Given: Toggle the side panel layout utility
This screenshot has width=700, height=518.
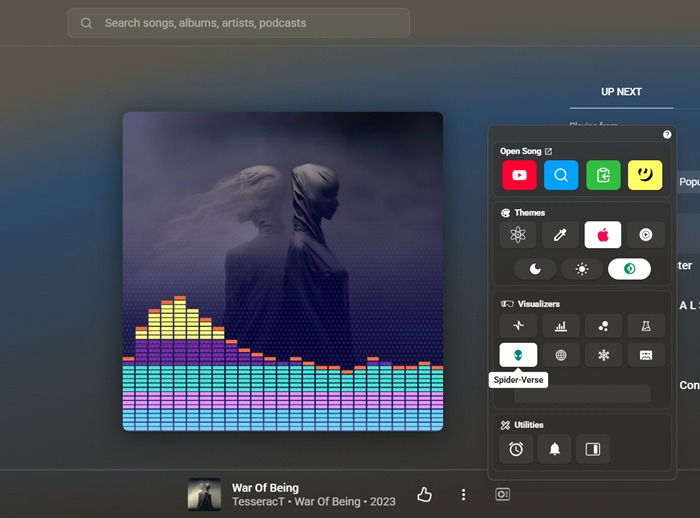Looking at the screenshot, I should point(592,449).
